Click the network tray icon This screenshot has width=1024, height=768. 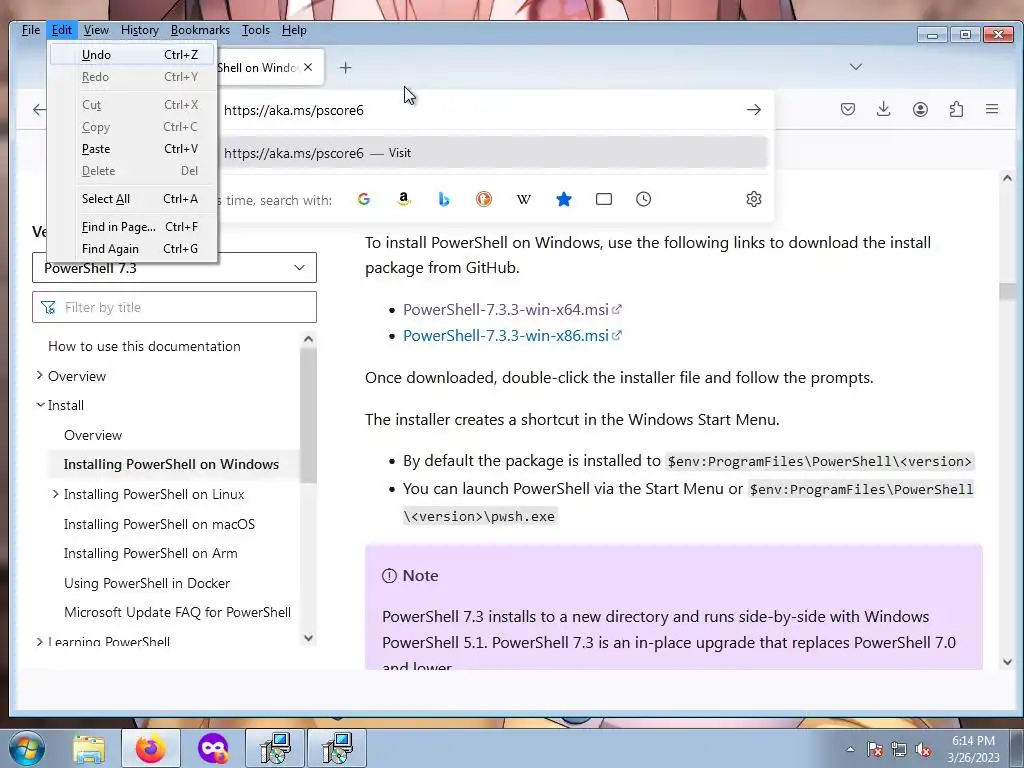coord(899,750)
